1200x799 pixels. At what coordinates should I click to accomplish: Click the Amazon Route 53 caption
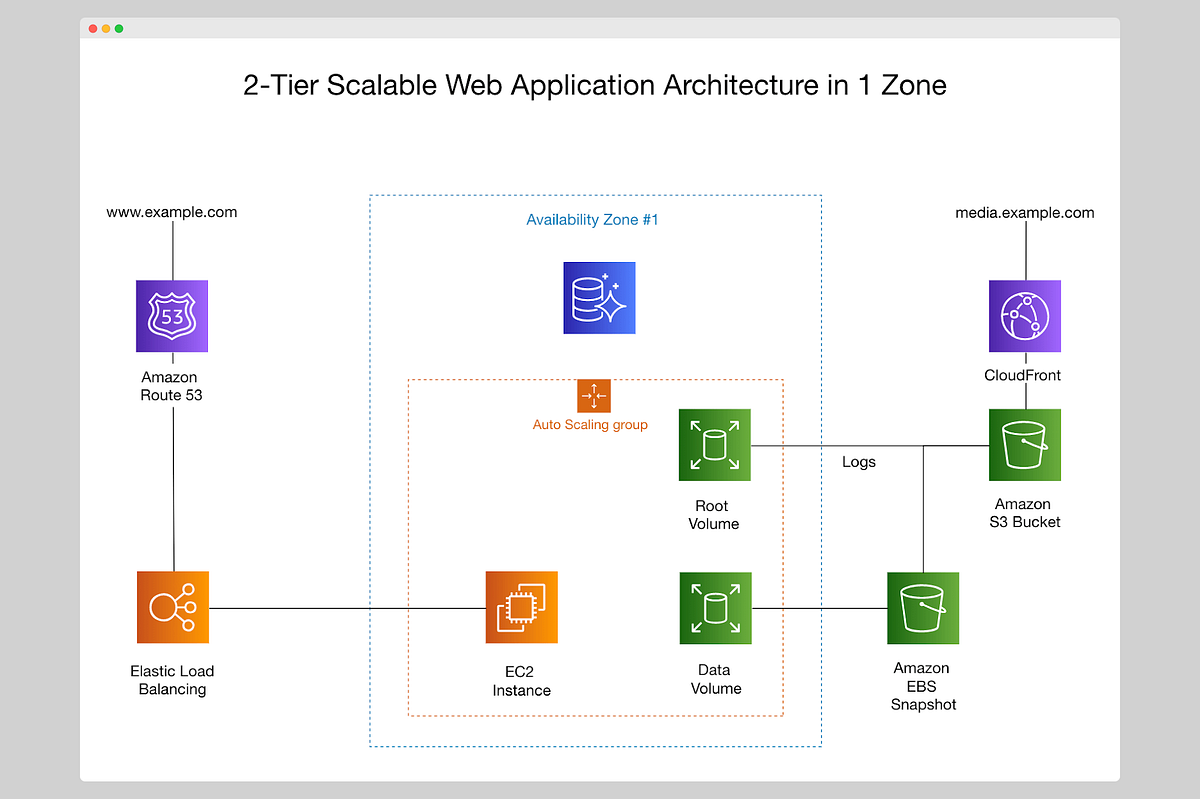tap(169, 386)
